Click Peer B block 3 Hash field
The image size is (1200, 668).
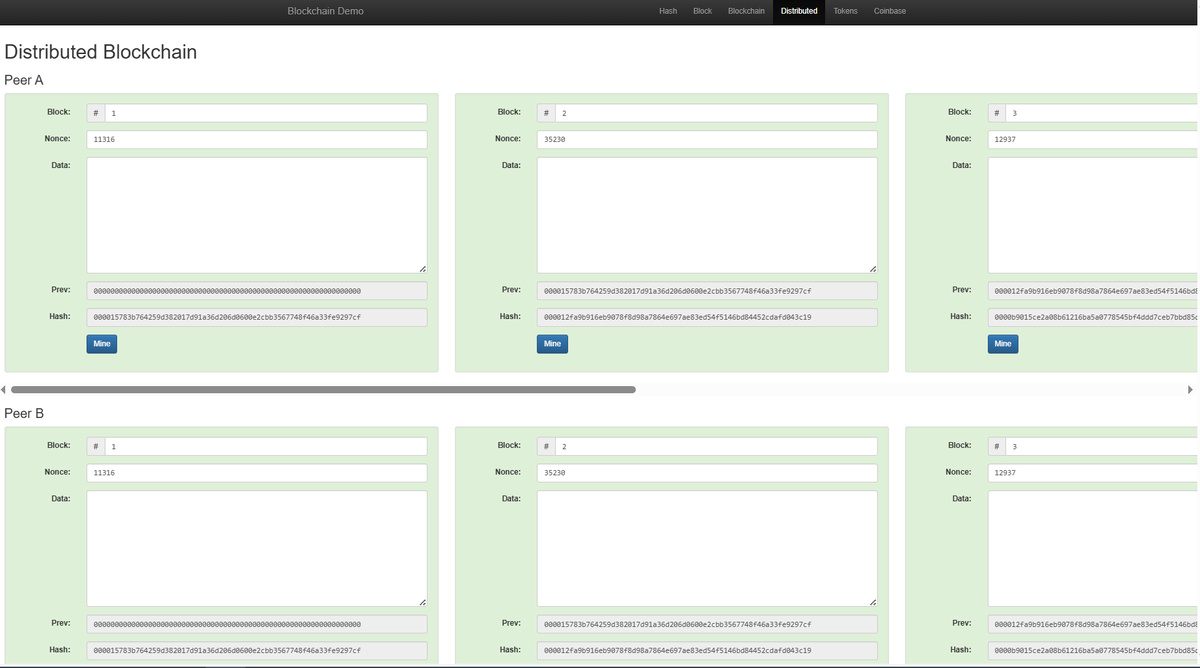click(x=1093, y=650)
